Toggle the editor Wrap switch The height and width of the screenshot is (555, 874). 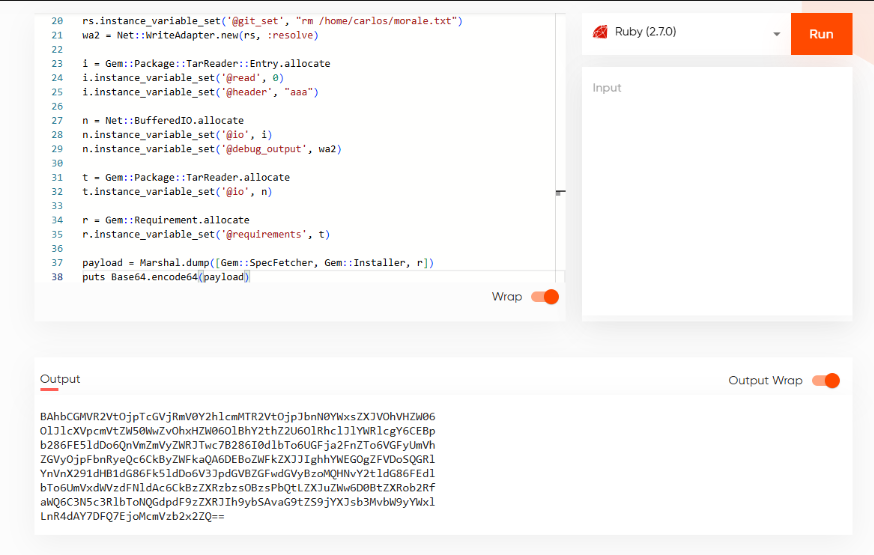coord(545,297)
